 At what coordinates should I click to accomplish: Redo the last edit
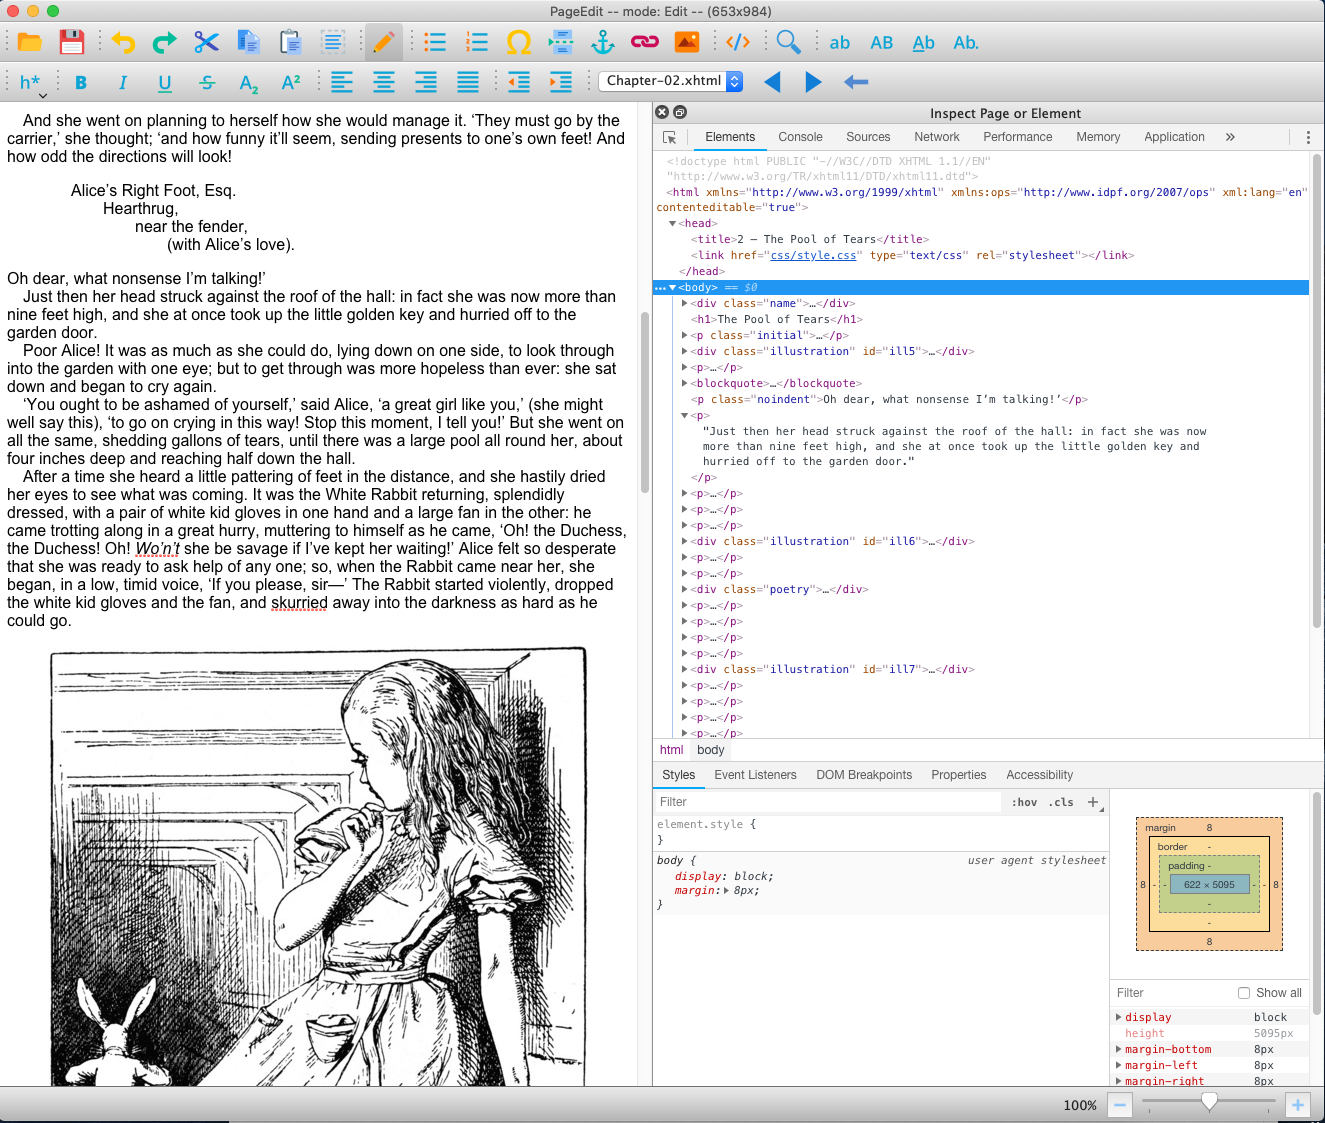pyautogui.click(x=164, y=42)
